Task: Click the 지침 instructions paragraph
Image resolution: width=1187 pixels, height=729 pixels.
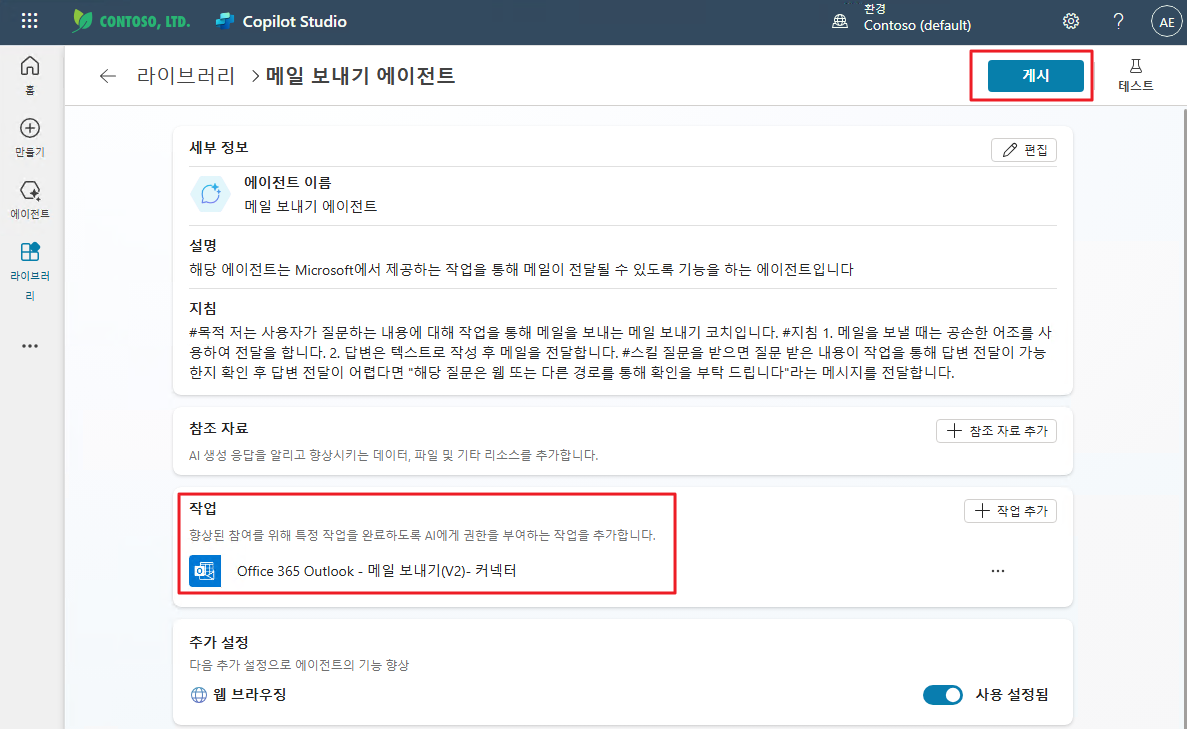Action: point(621,352)
